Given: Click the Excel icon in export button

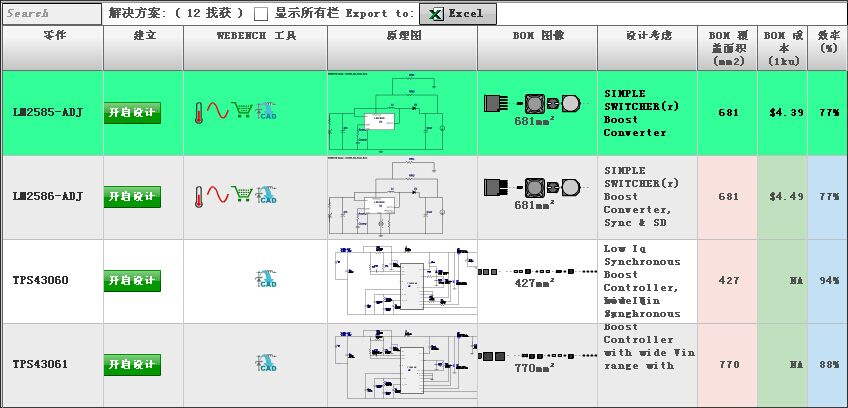Looking at the screenshot, I should [435, 14].
